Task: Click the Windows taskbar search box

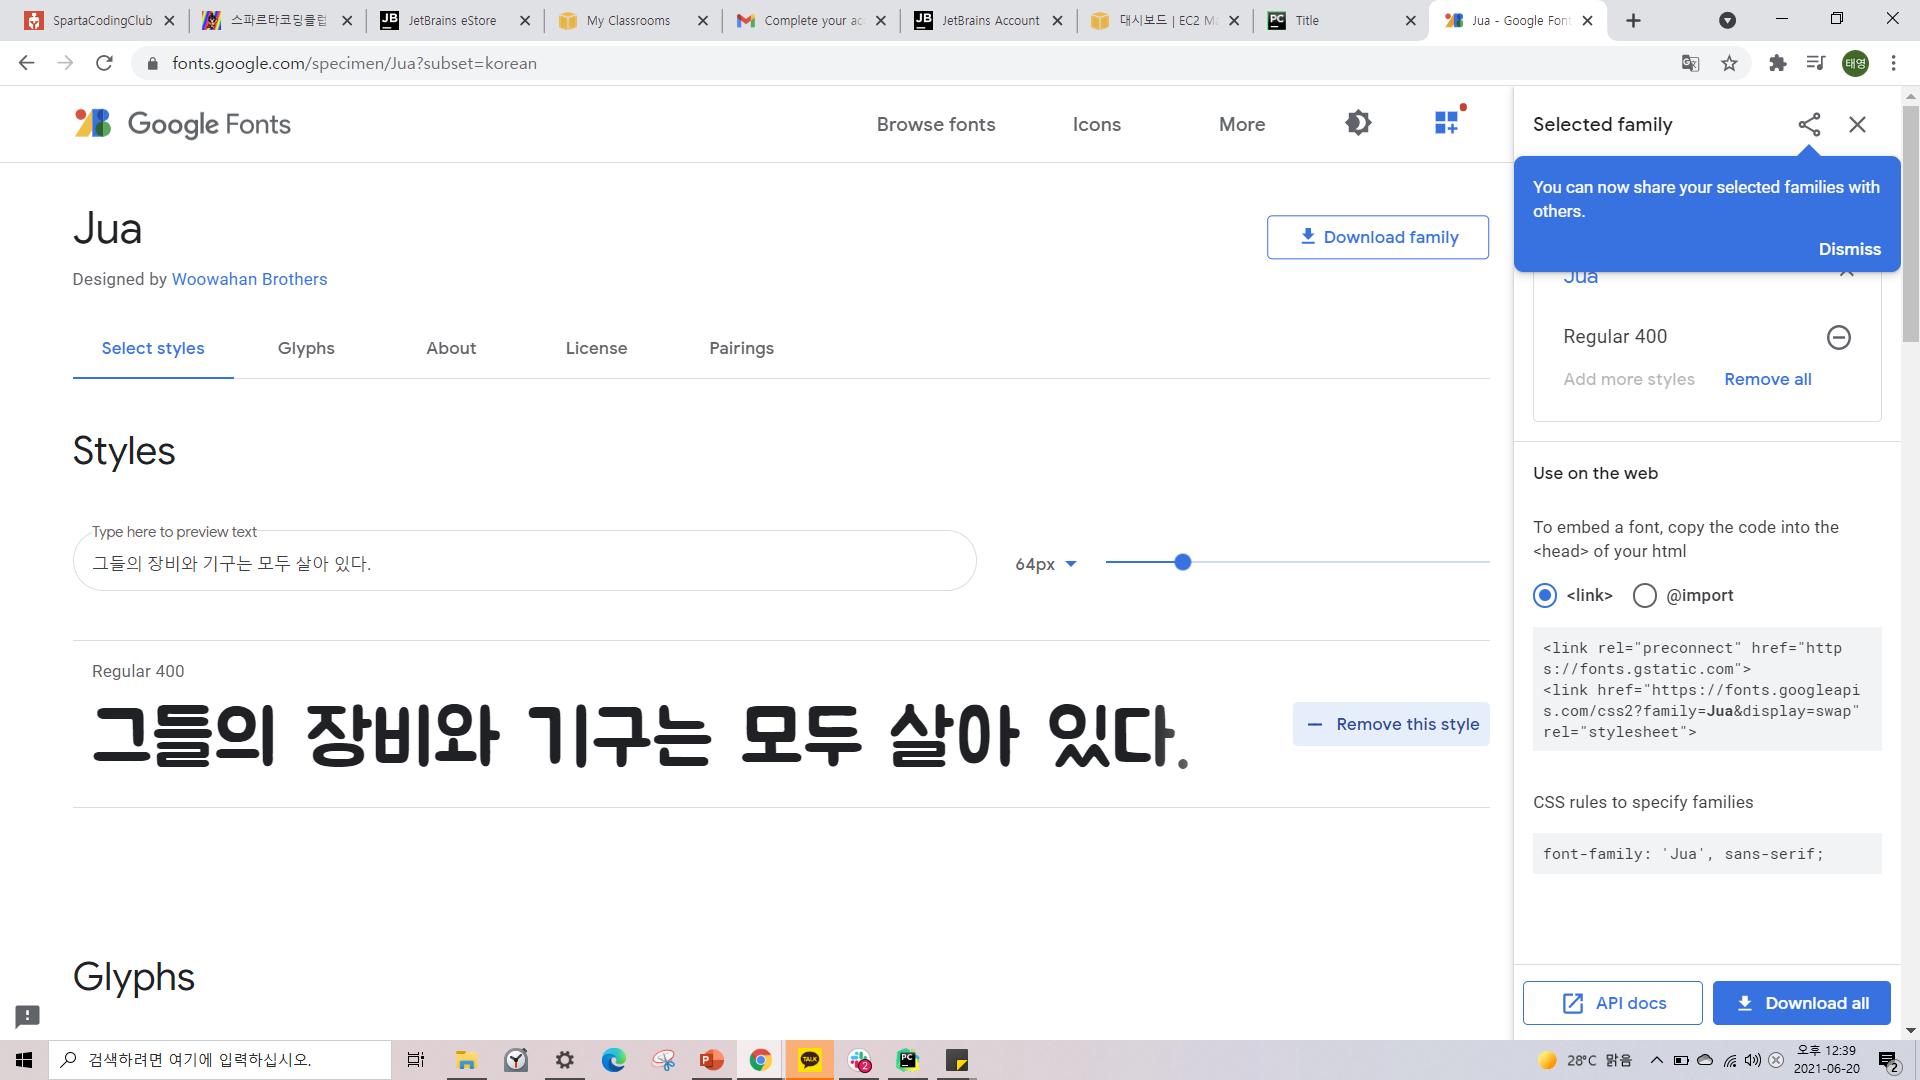Action: pyautogui.click(x=220, y=1060)
